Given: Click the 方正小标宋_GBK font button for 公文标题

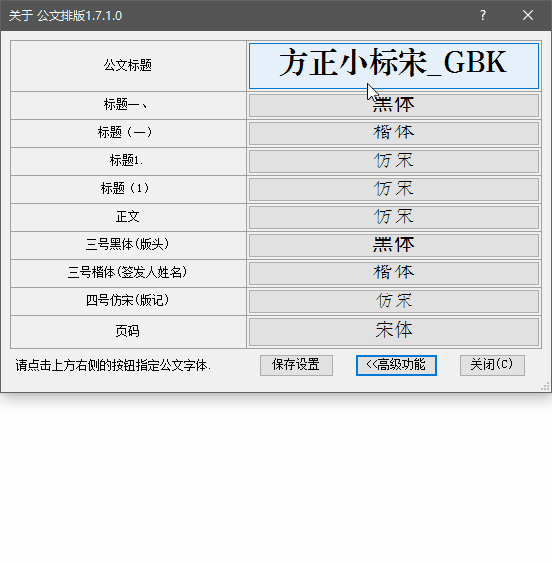Looking at the screenshot, I should [x=394, y=66].
